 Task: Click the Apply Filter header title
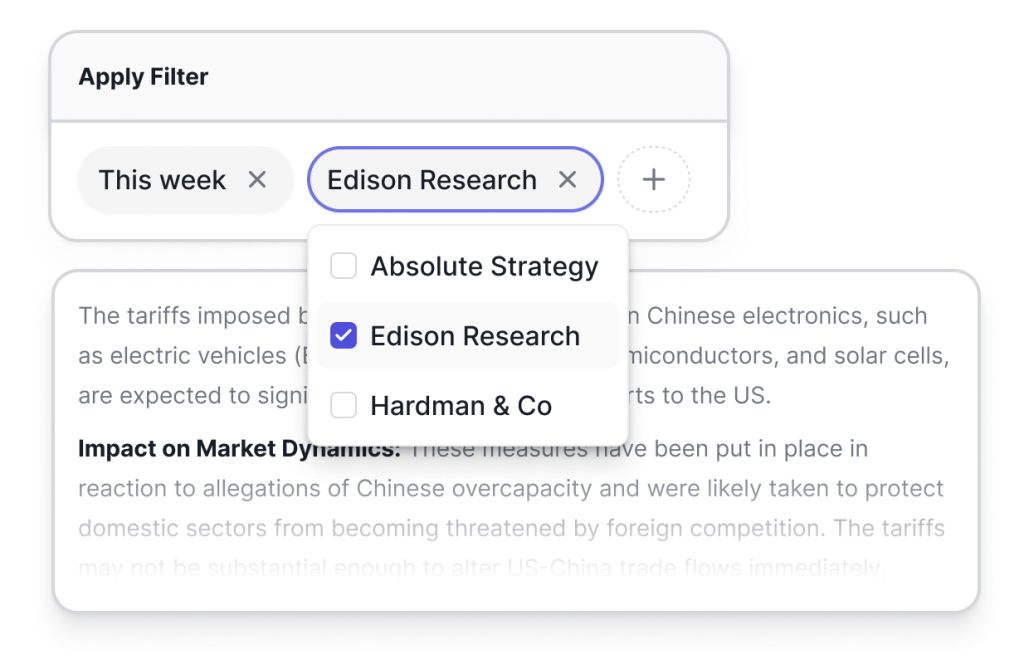click(x=143, y=77)
